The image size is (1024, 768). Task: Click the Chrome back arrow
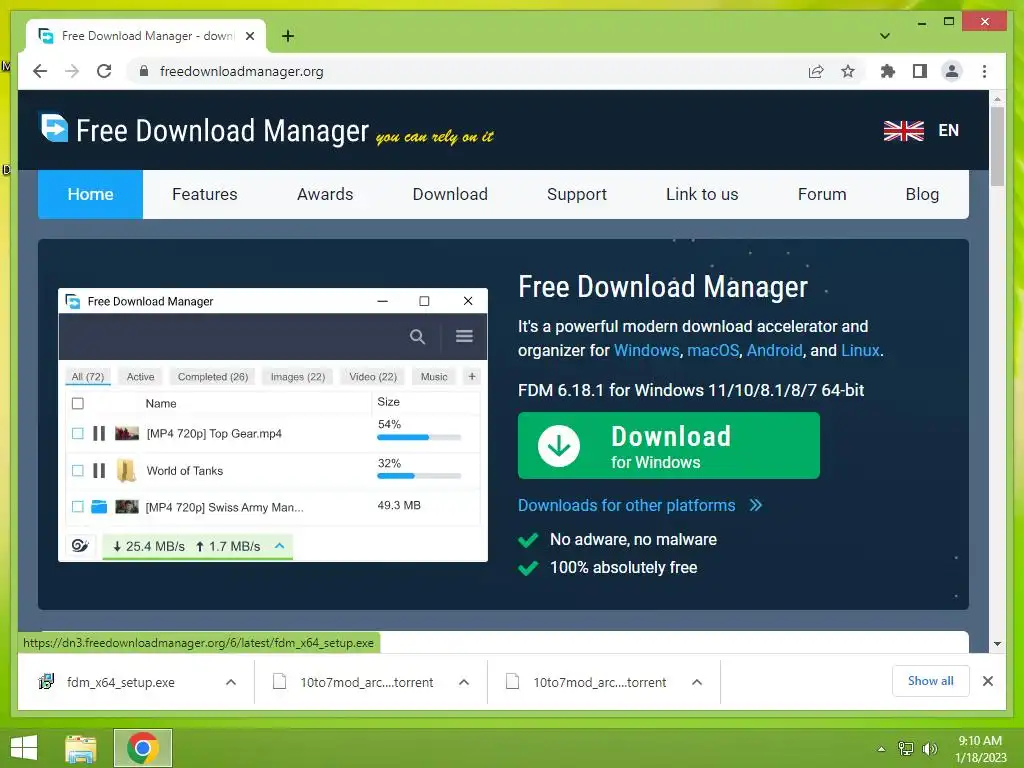click(x=40, y=71)
